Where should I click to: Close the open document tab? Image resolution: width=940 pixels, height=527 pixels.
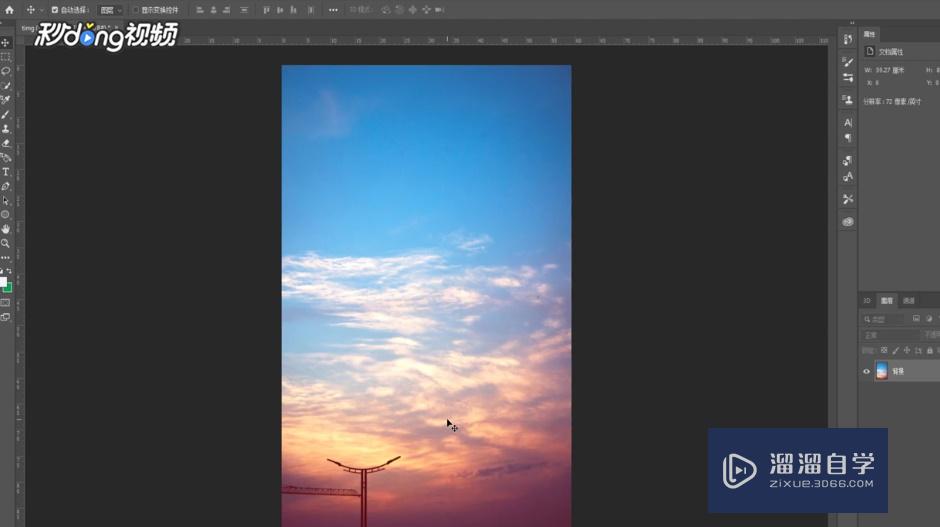pyautogui.click(x=117, y=28)
